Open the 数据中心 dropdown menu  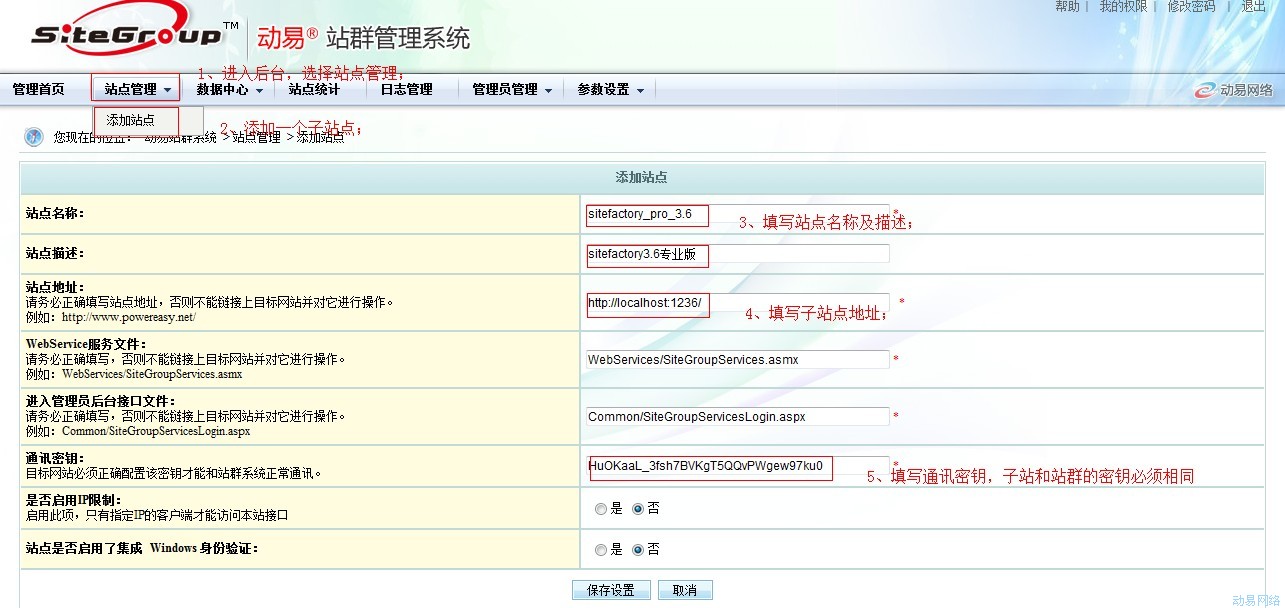[x=229, y=90]
